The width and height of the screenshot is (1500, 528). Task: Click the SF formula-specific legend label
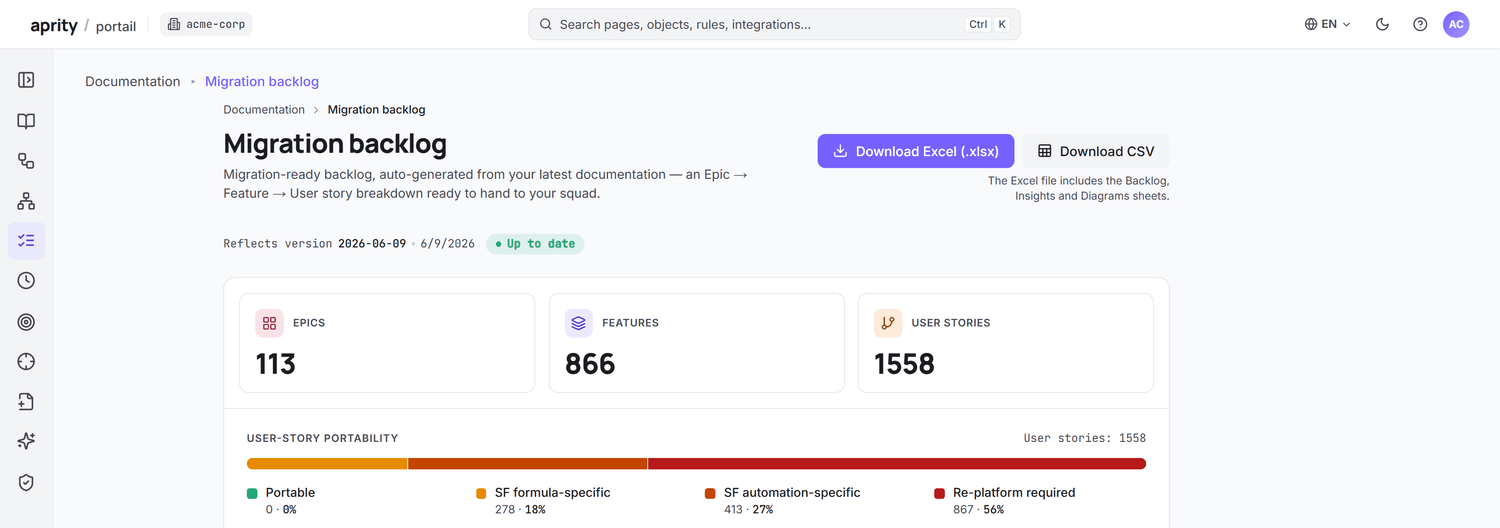point(552,492)
